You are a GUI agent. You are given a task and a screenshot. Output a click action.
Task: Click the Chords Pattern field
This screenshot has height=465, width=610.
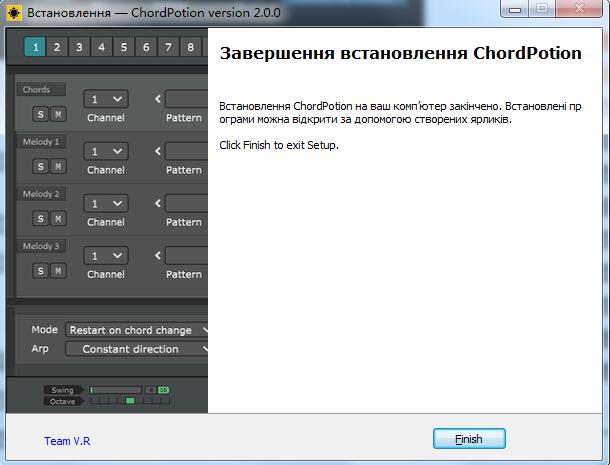pos(186,99)
